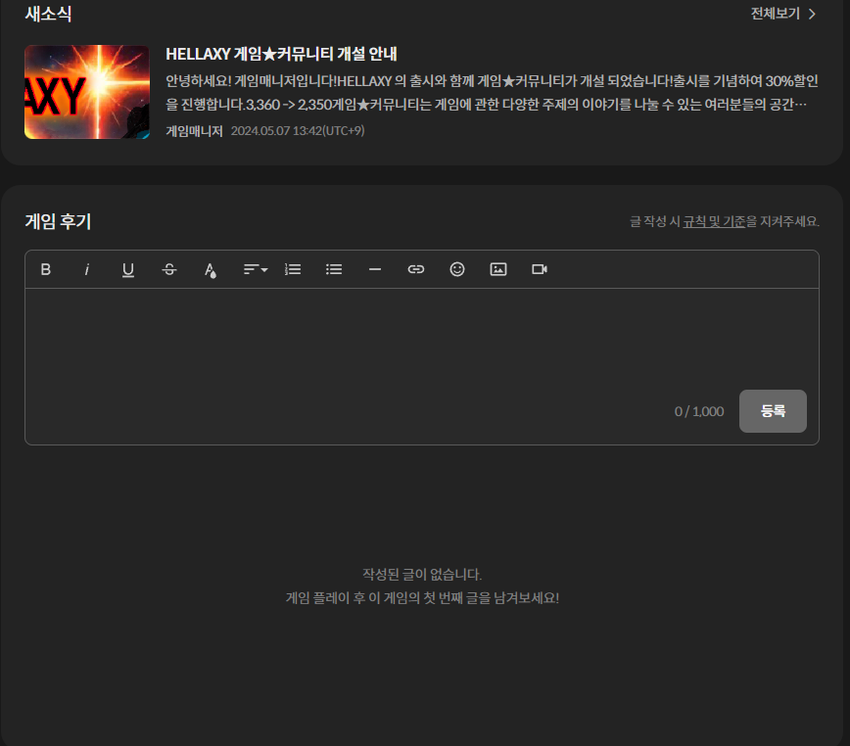Apply strikethrough to text
The image size is (850, 746).
(x=169, y=270)
